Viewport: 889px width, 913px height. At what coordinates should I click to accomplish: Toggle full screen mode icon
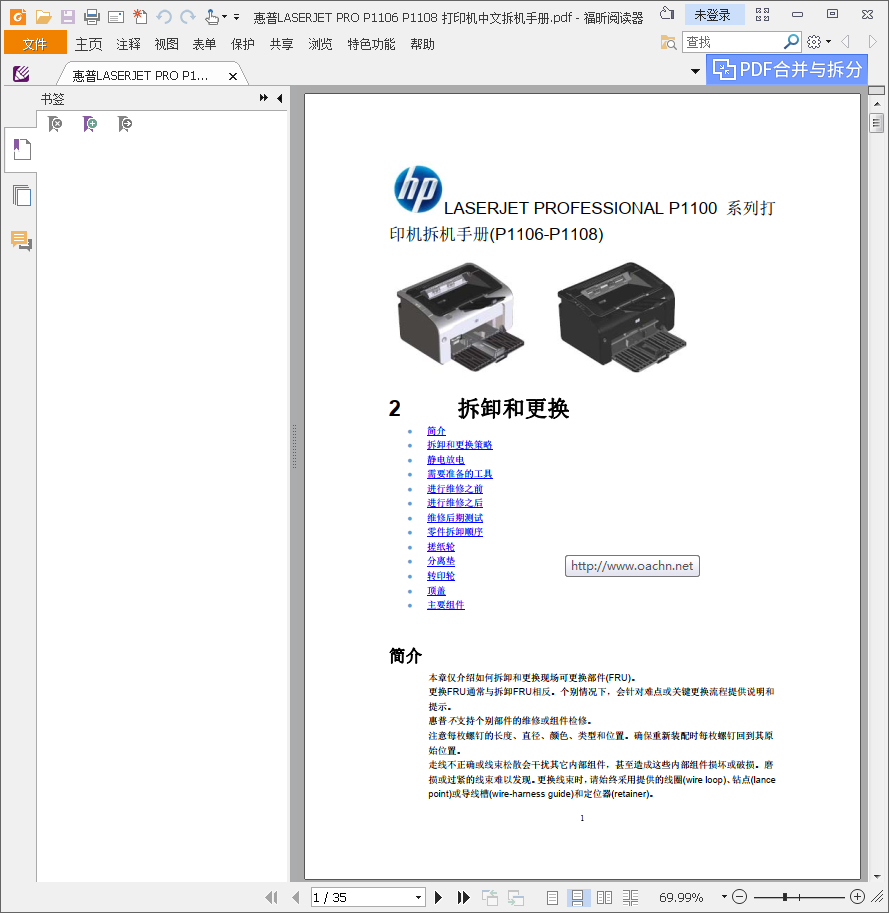click(763, 15)
